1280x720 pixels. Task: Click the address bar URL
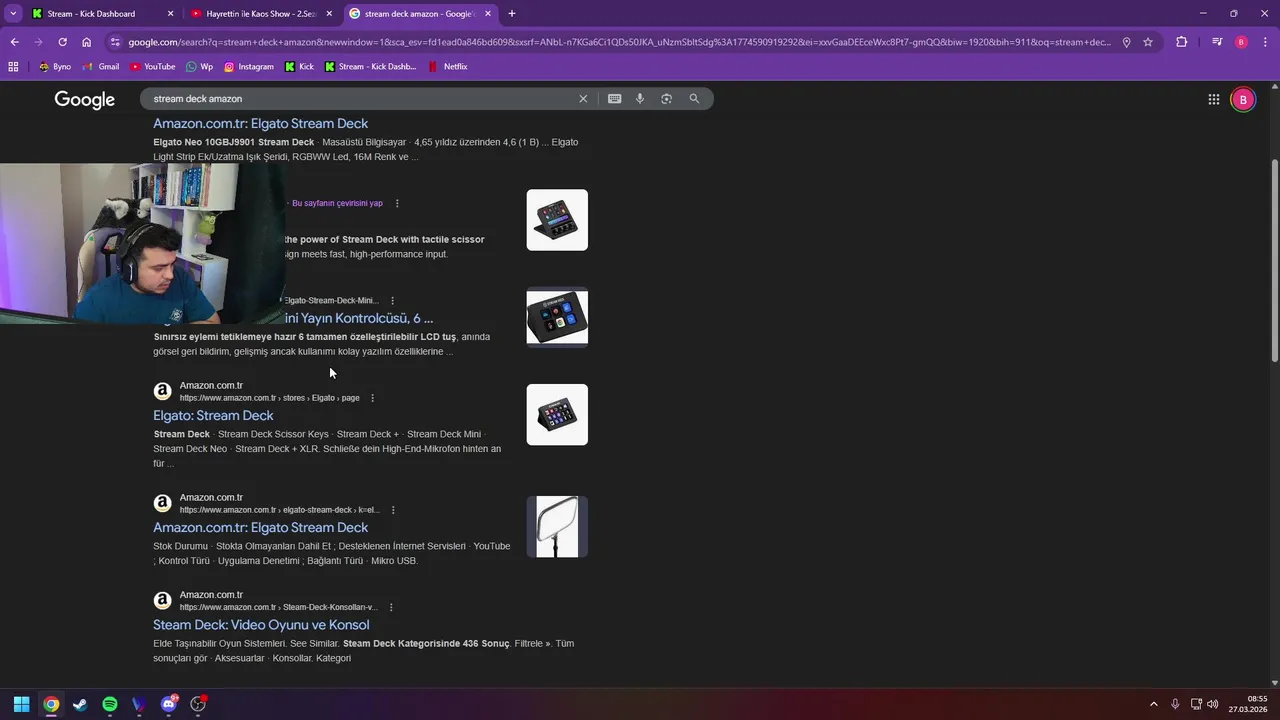(x=618, y=42)
